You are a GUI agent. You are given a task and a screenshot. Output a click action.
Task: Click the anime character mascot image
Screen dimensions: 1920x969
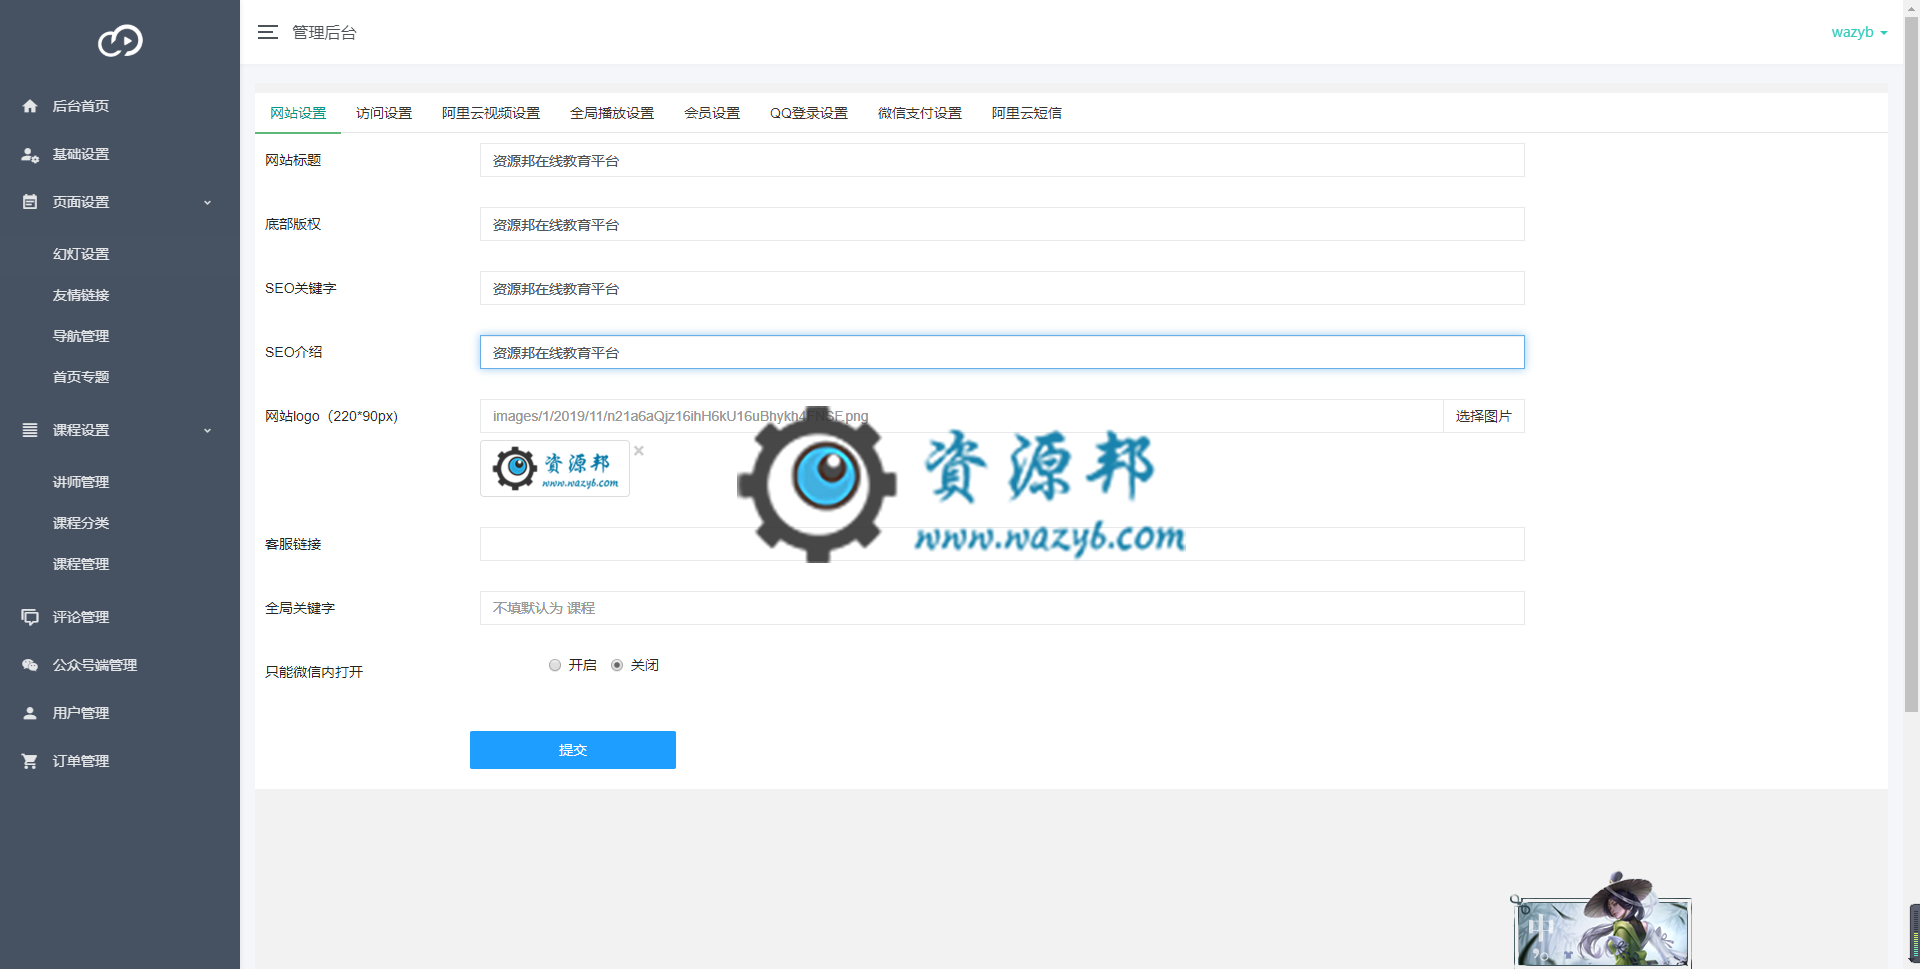click(x=1600, y=918)
